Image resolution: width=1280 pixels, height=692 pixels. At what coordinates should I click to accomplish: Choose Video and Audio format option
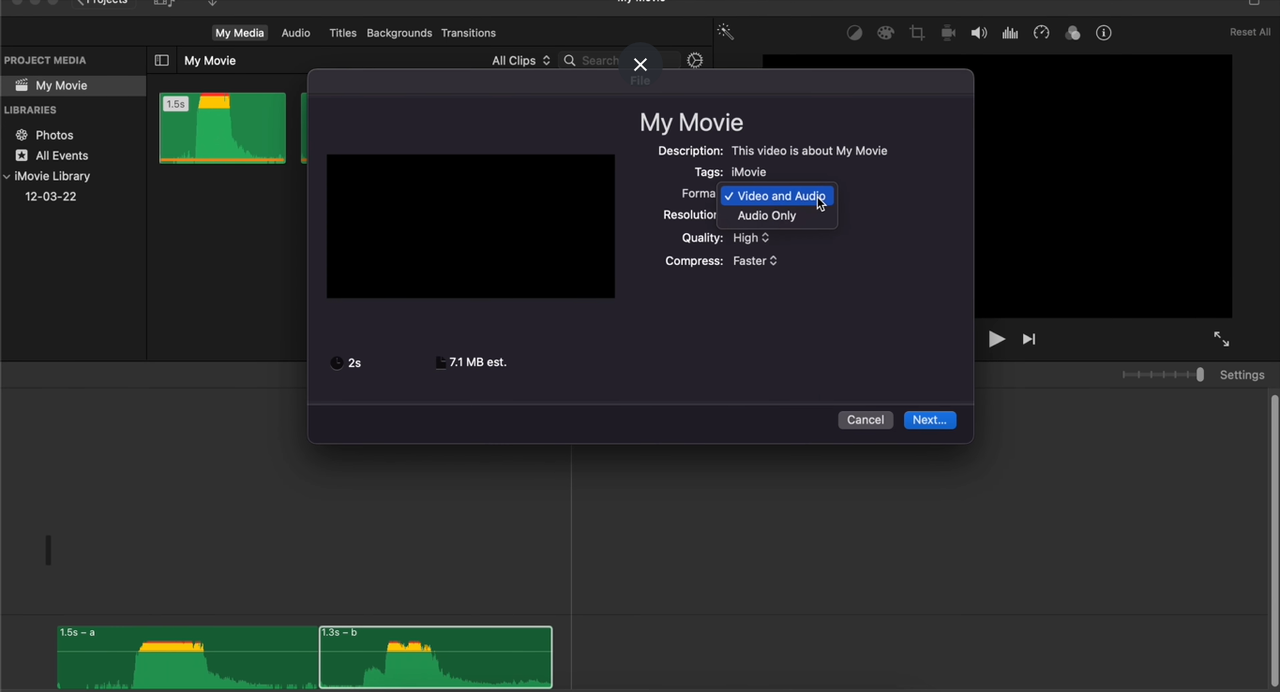point(777,196)
